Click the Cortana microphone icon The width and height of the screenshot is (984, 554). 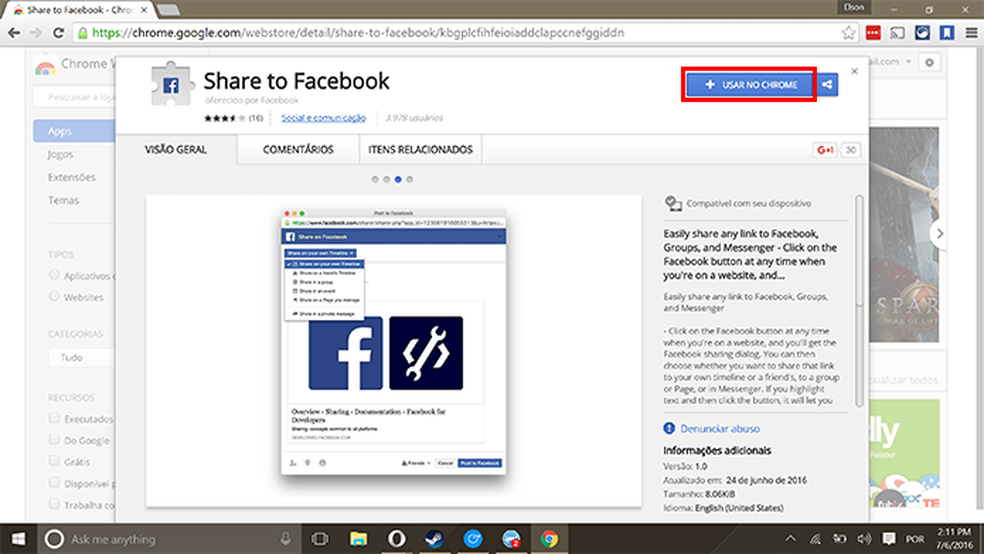[286, 539]
